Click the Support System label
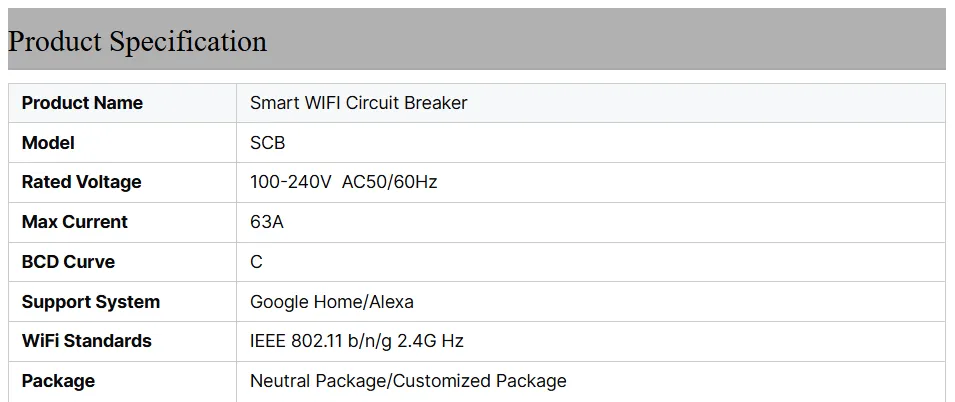This screenshot has width=955, height=402. coord(90,302)
